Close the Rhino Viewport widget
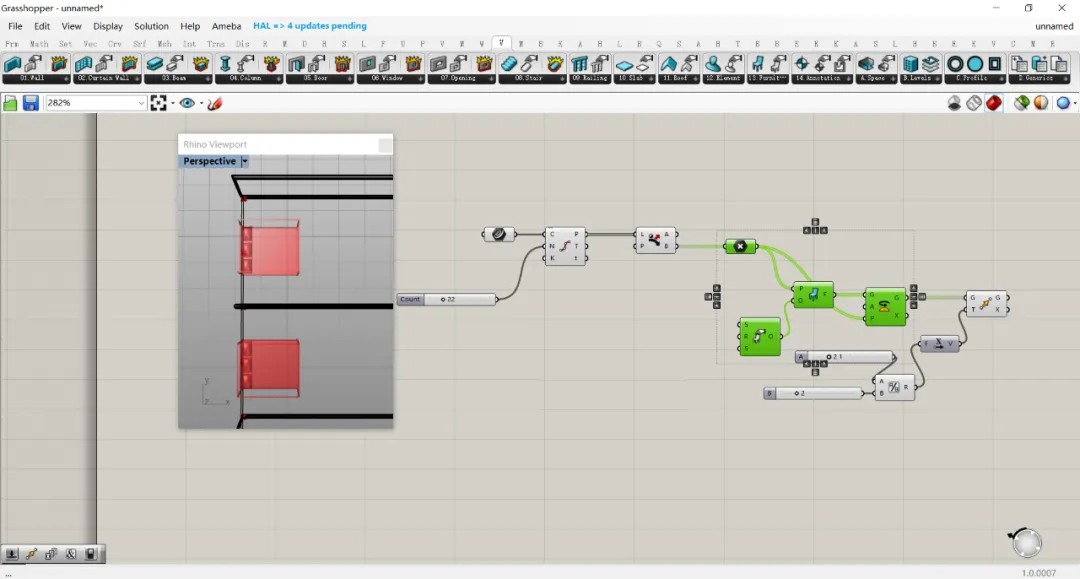Image resolution: width=1080 pixels, height=579 pixels. 385,145
